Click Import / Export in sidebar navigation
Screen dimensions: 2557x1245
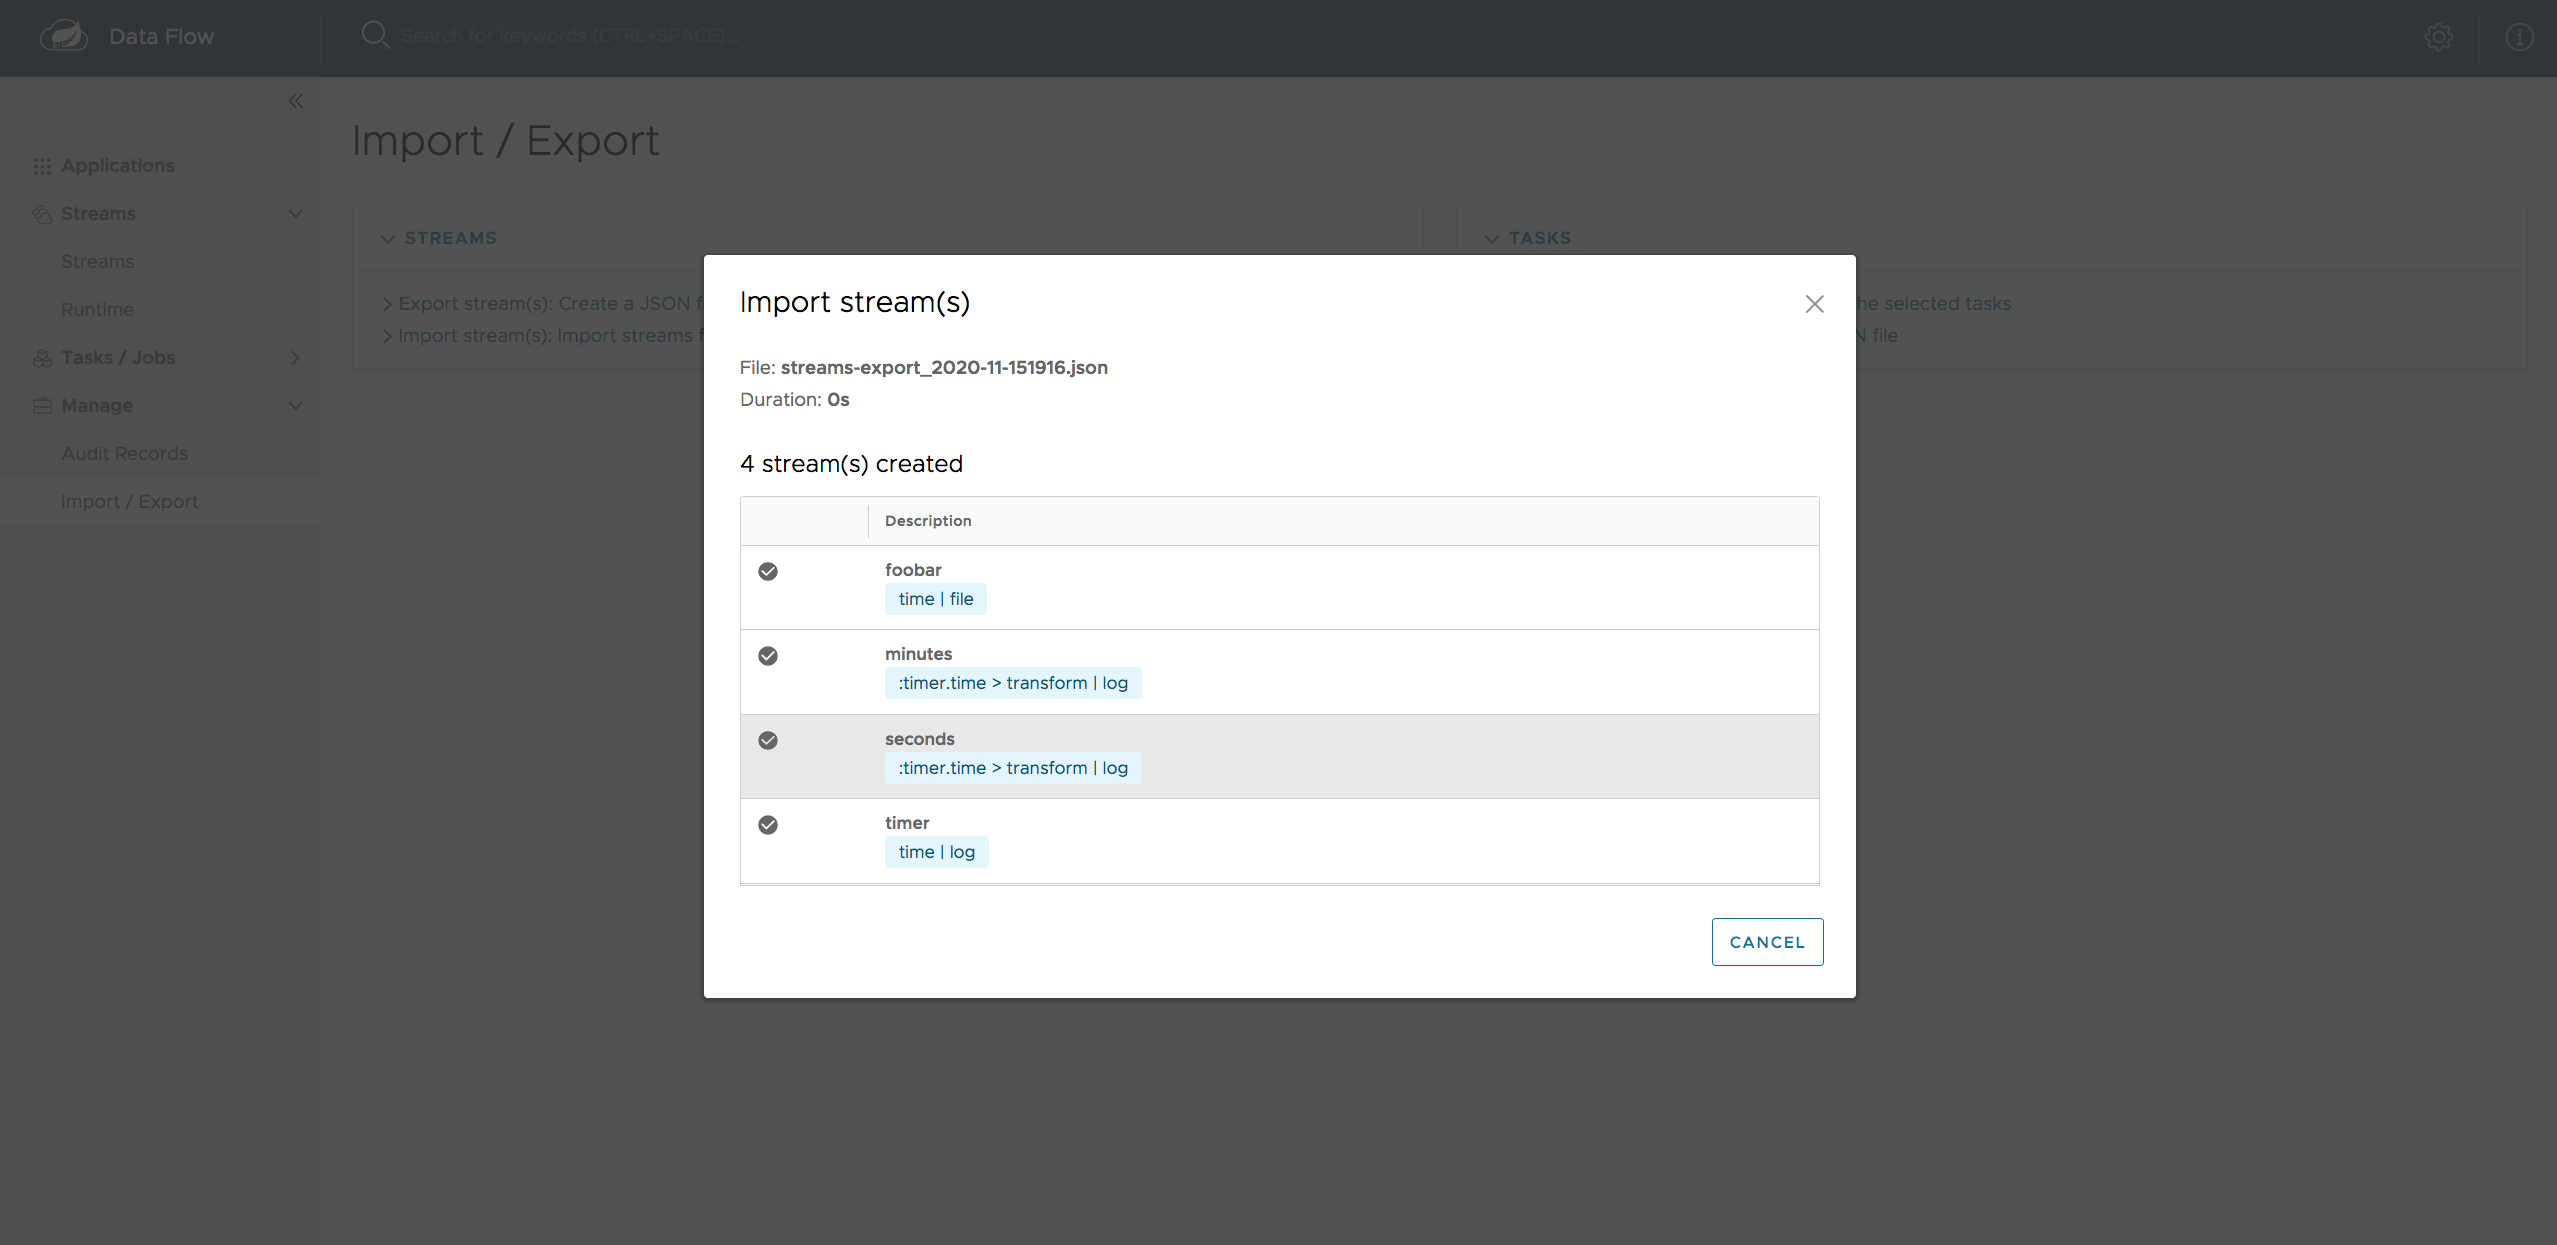point(130,501)
